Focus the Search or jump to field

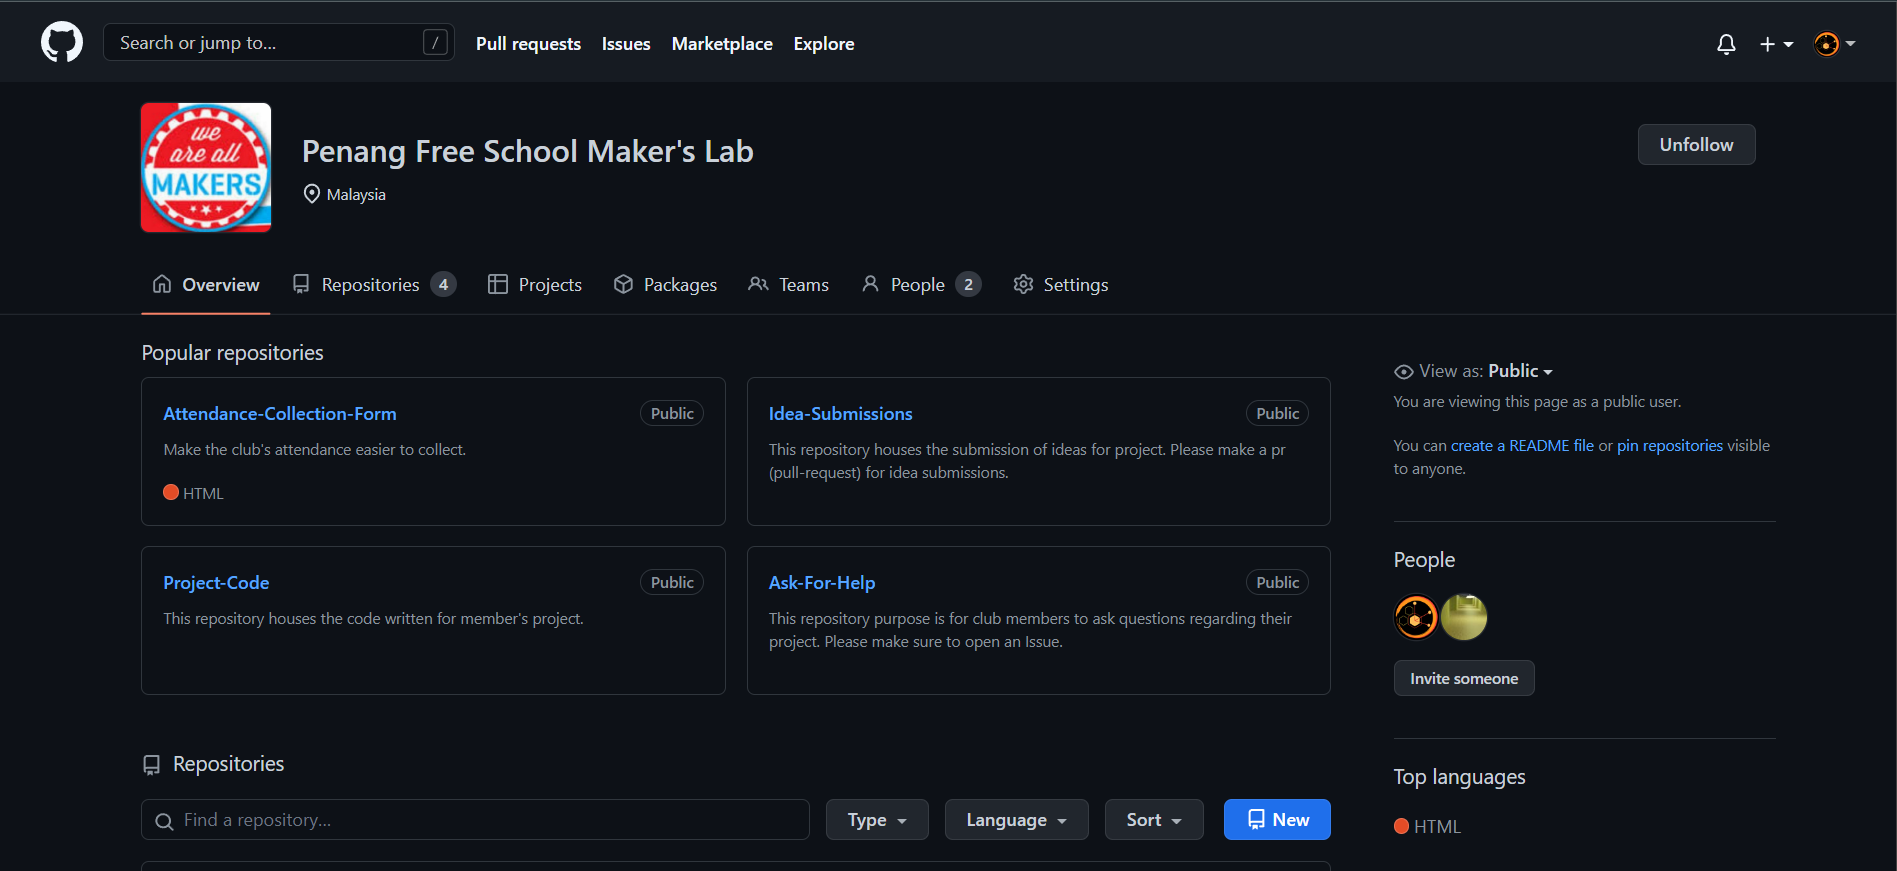[279, 43]
